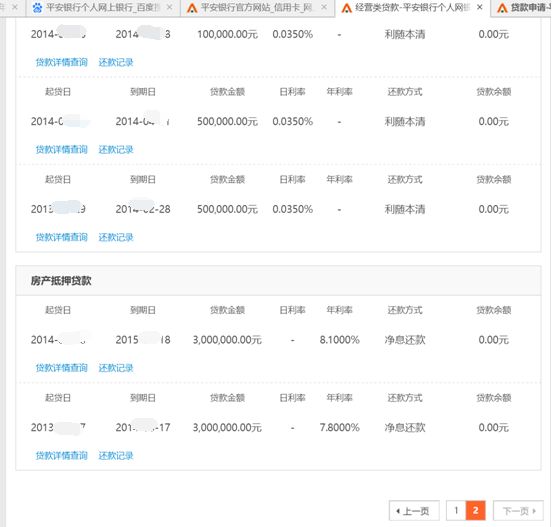Open 还款记录 for the 7.8000% mortgage loan
Image resolution: width=554 pixels, height=527 pixels.
(x=116, y=456)
